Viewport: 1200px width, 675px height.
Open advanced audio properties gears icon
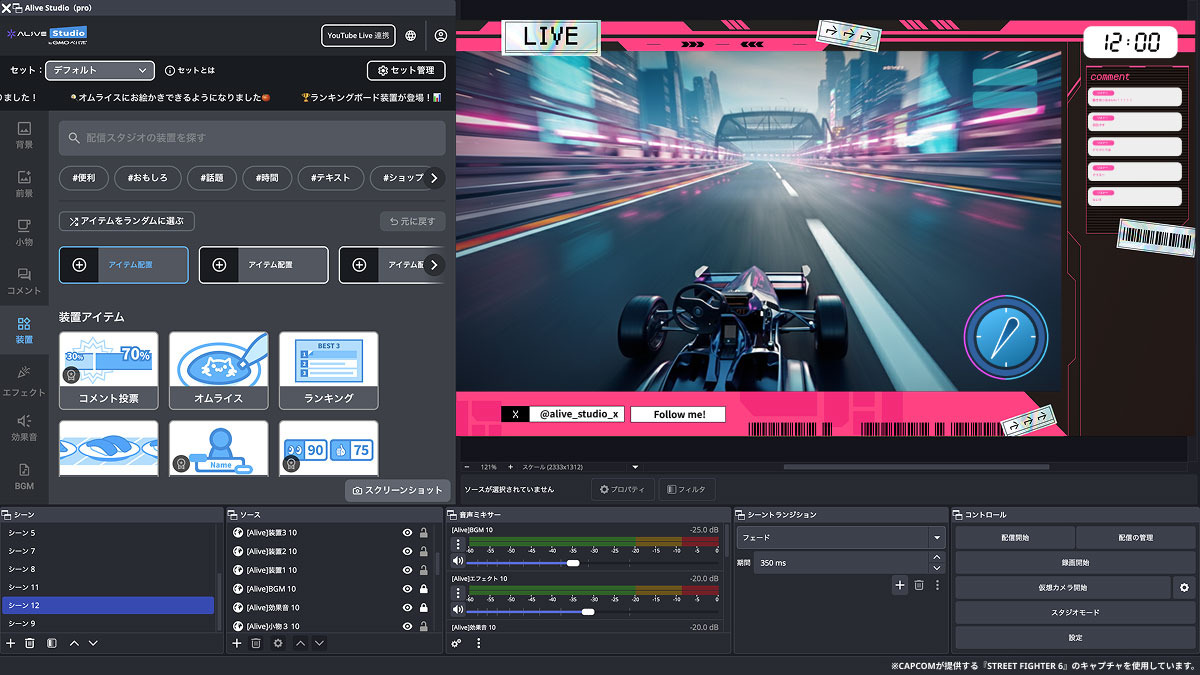click(456, 643)
